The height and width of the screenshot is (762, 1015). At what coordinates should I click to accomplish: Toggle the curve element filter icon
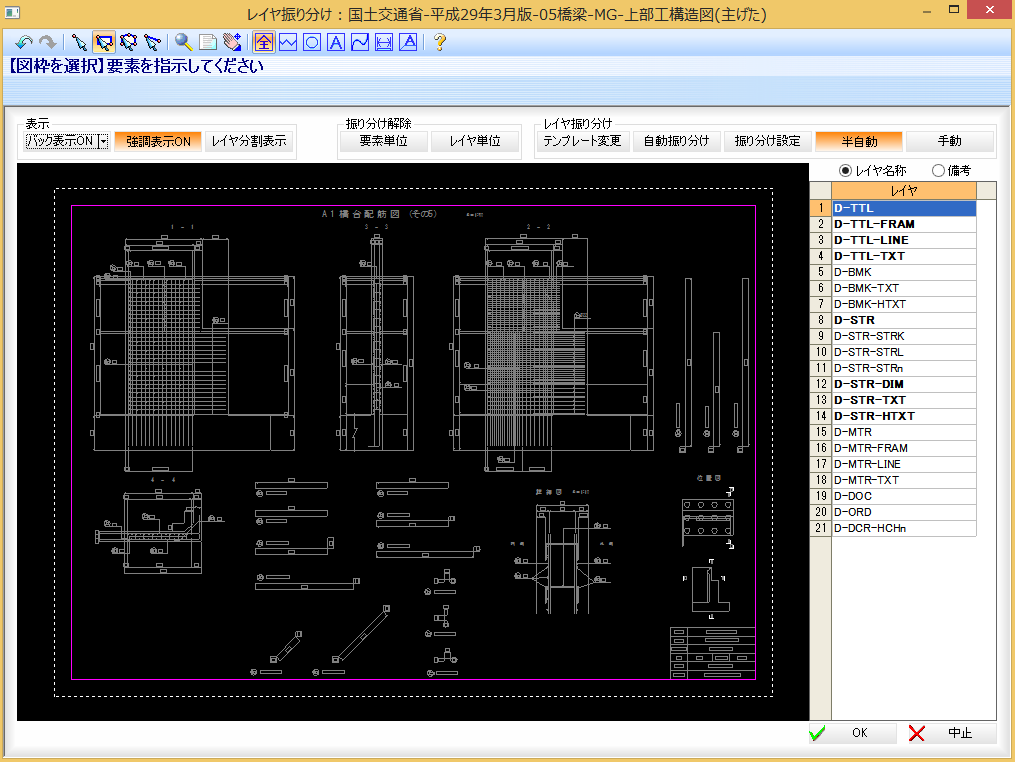coord(360,43)
